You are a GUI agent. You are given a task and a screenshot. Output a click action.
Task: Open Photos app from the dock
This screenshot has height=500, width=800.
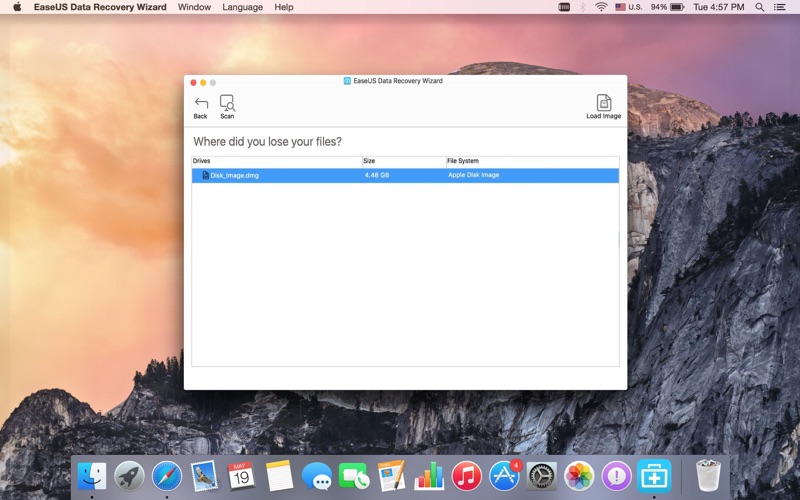(579, 475)
